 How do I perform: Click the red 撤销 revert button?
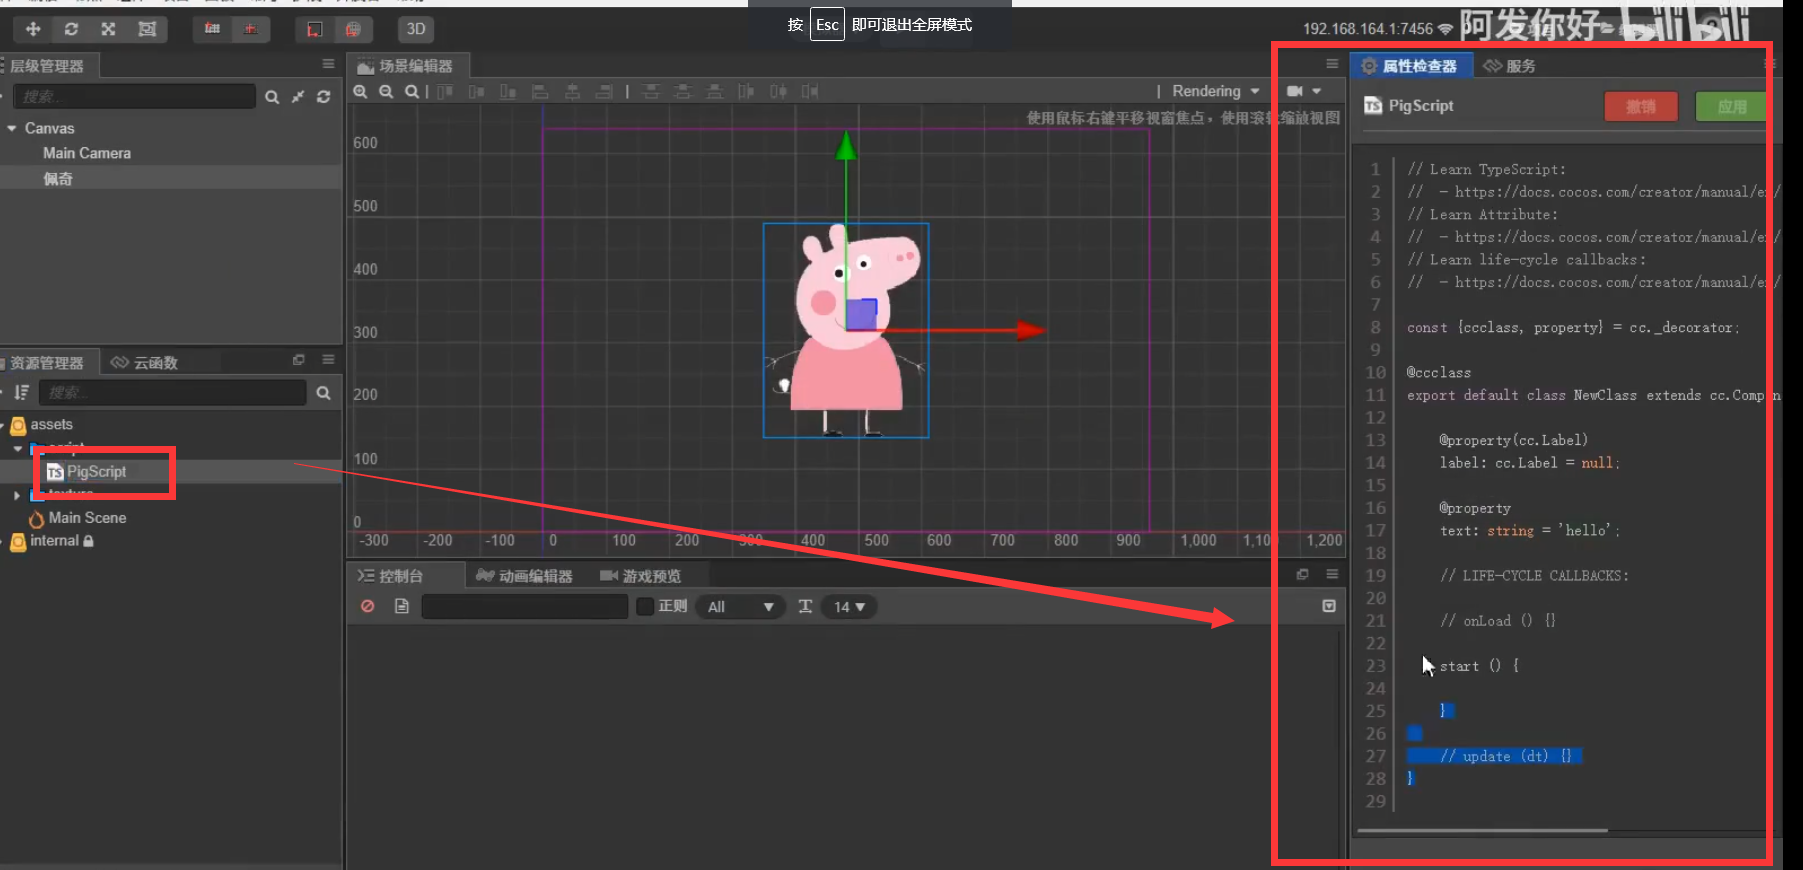(1641, 107)
